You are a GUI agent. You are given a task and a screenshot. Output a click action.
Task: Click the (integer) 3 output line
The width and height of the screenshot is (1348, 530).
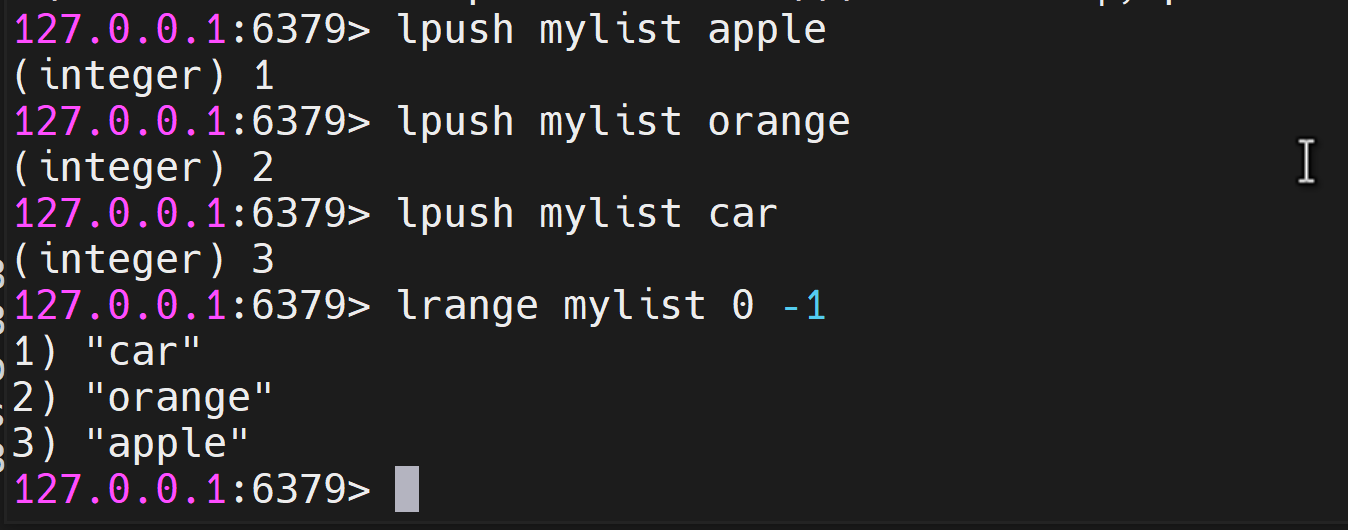click(x=144, y=260)
